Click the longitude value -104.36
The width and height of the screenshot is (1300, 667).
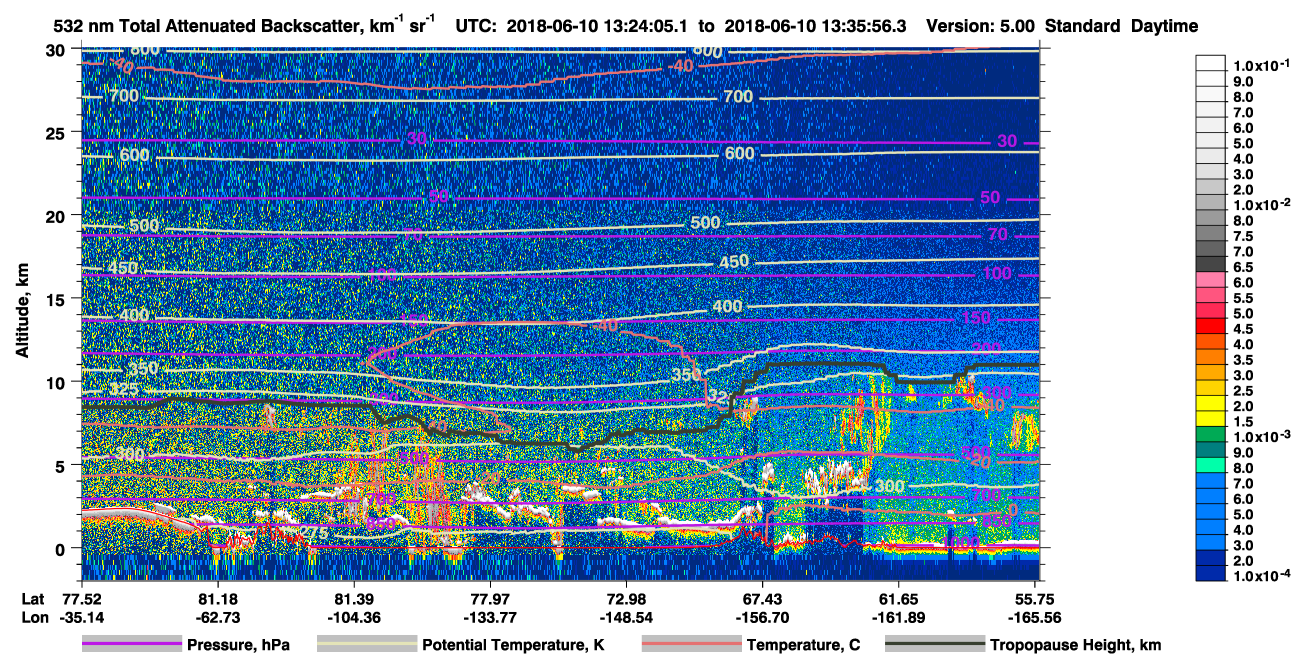tap(354, 617)
